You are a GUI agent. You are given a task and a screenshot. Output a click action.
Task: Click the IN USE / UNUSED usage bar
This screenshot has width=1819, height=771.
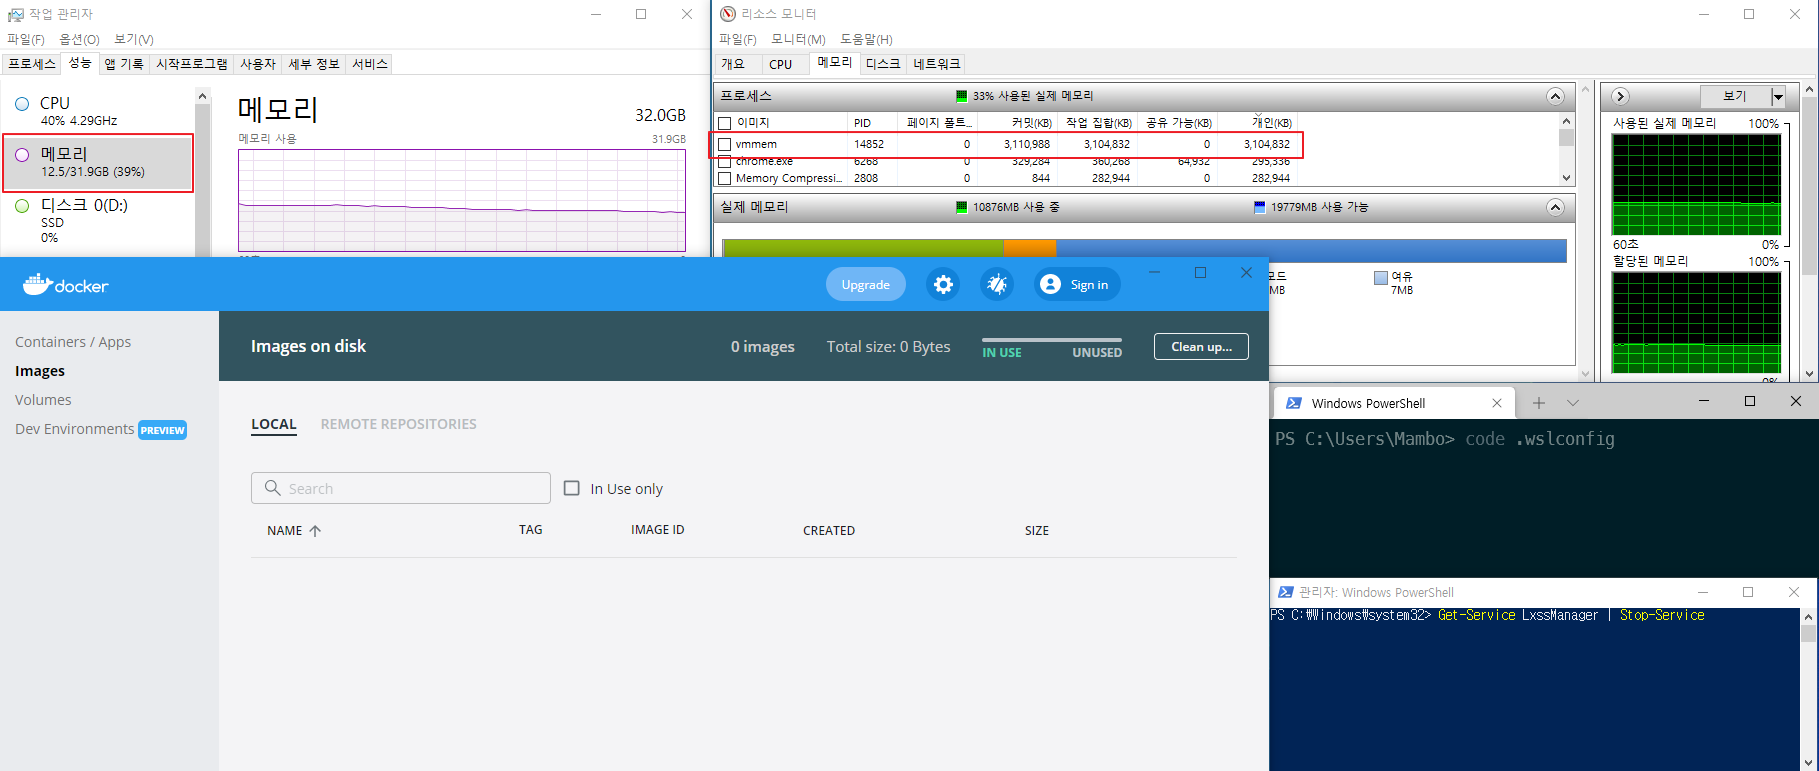coord(1051,341)
